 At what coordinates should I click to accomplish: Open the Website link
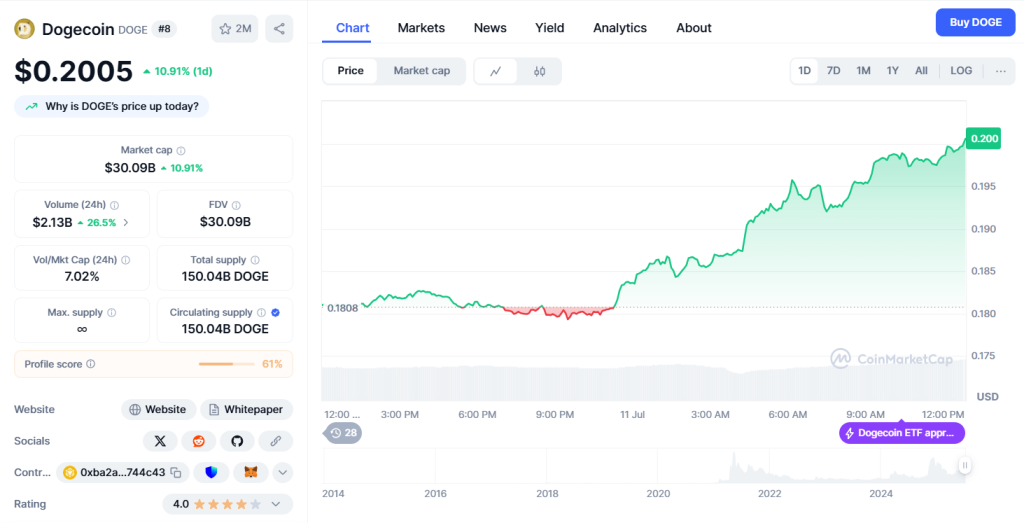click(x=159, y=410)
